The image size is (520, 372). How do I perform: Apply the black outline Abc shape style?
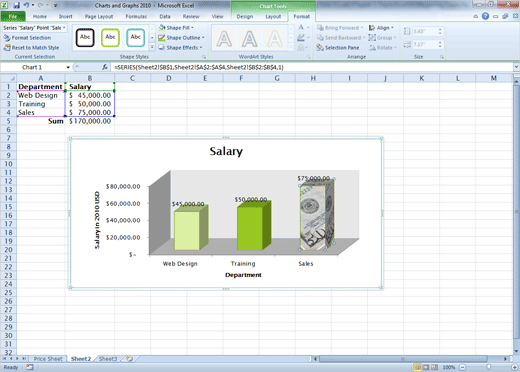85,37
